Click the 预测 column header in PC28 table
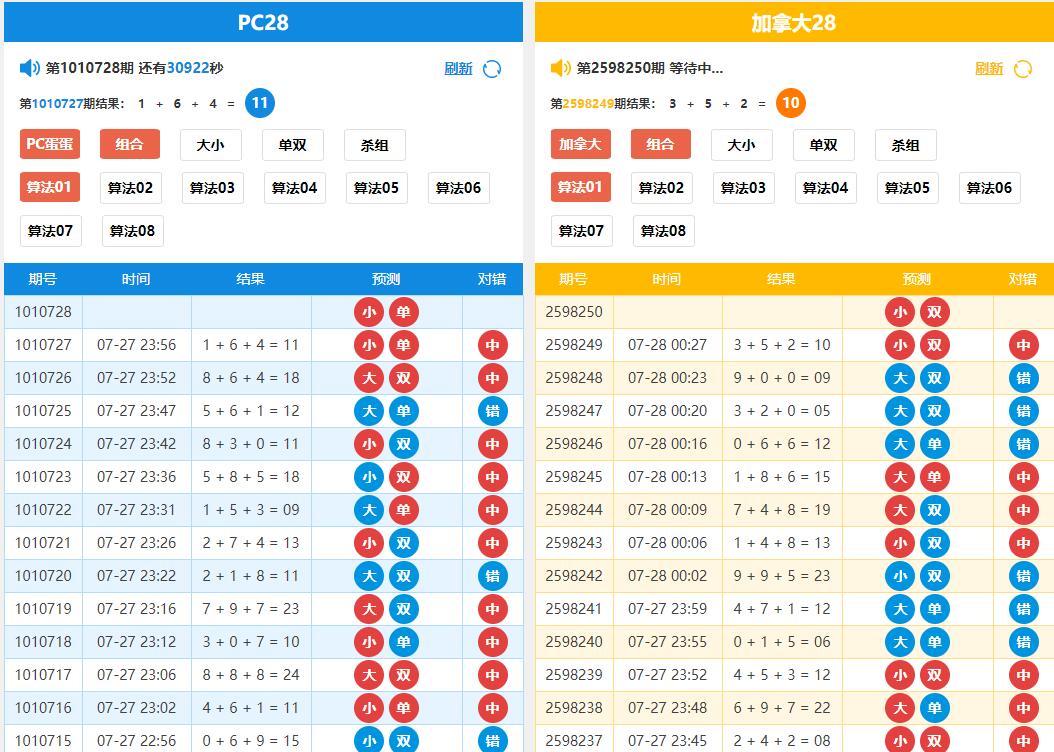Viewport: 1054px width, 752px height. pyautogui.click(x=386, y=279)
